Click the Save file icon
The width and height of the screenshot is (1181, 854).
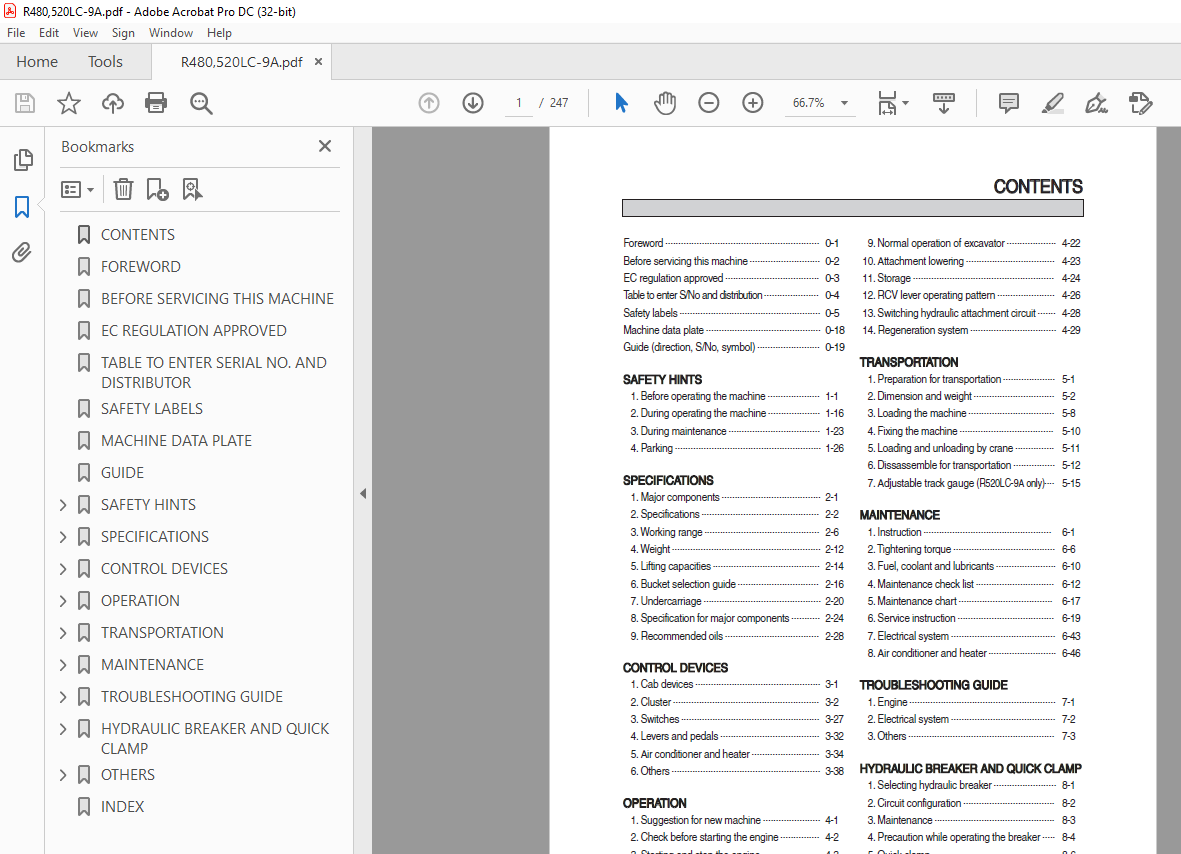[25, 103]
